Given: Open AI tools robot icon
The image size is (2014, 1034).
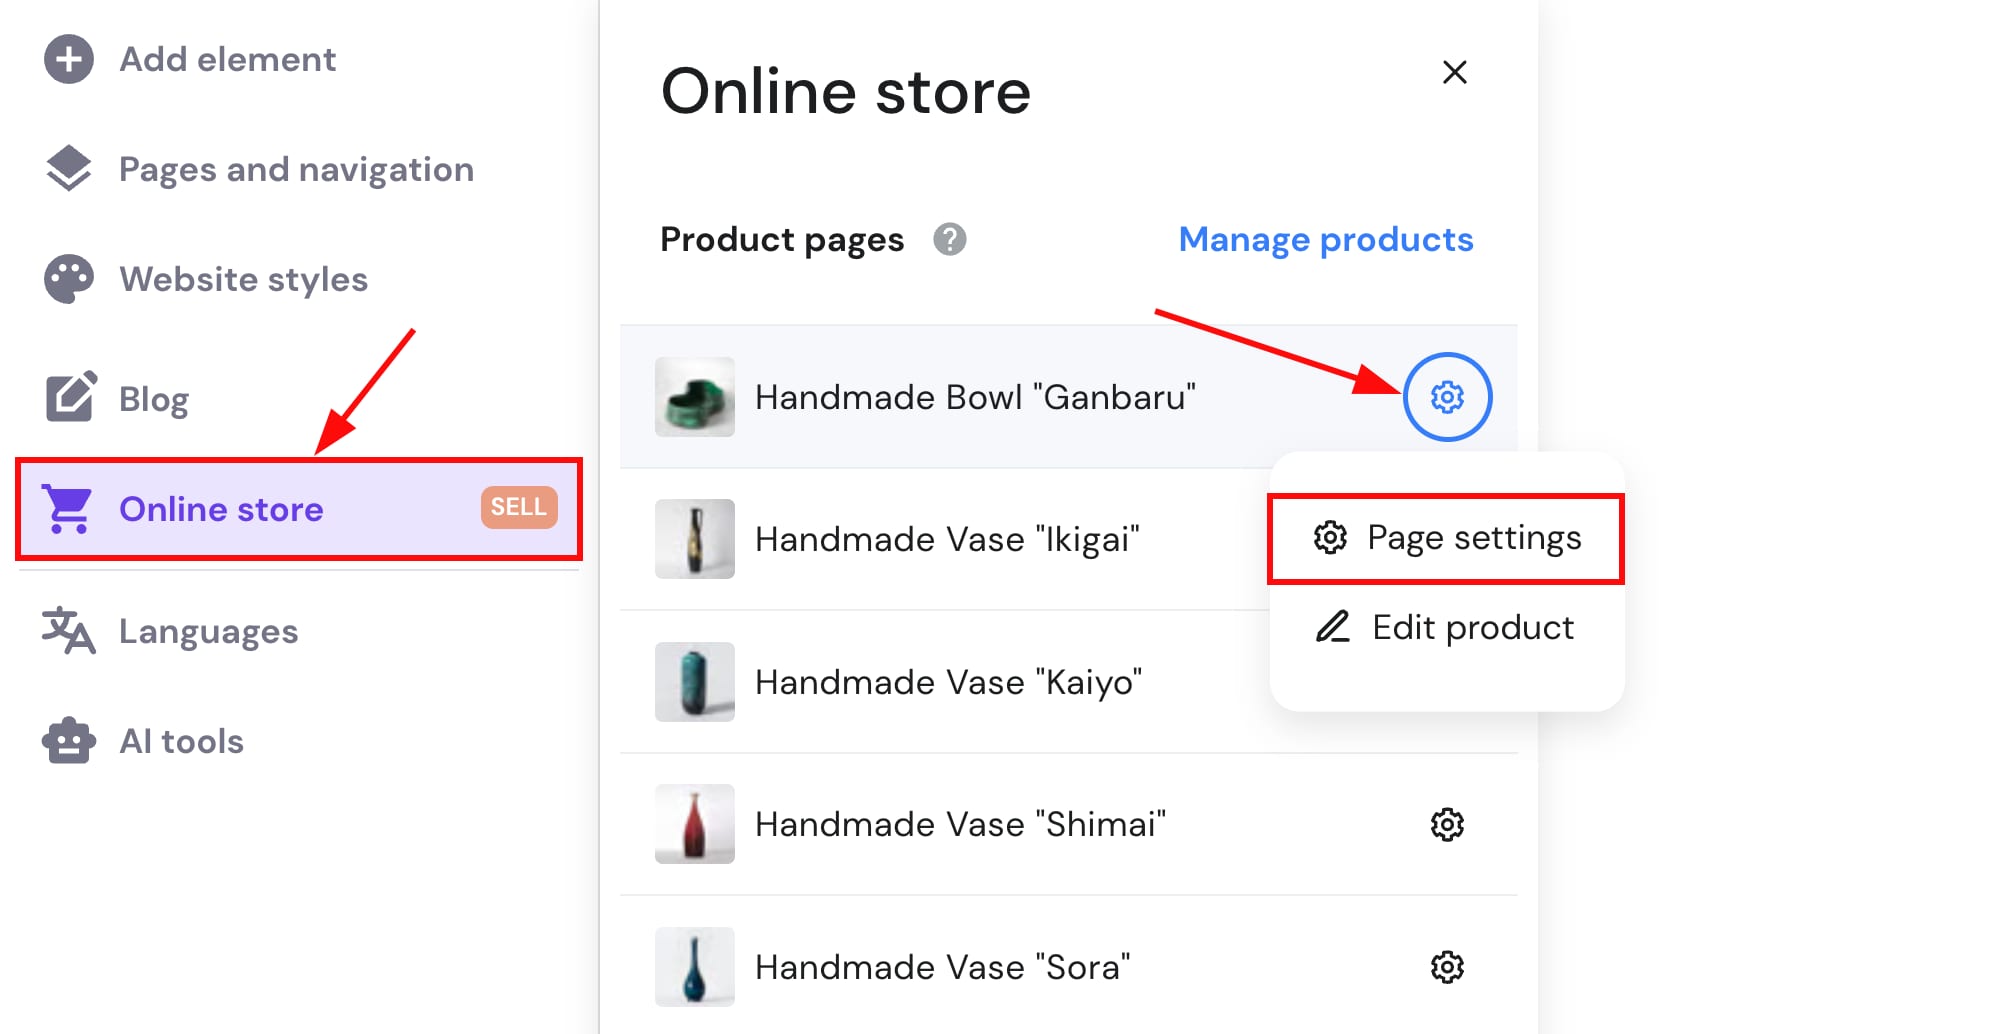Looking at the screenshot, I should pyautogui.click(x=68, y=741).
